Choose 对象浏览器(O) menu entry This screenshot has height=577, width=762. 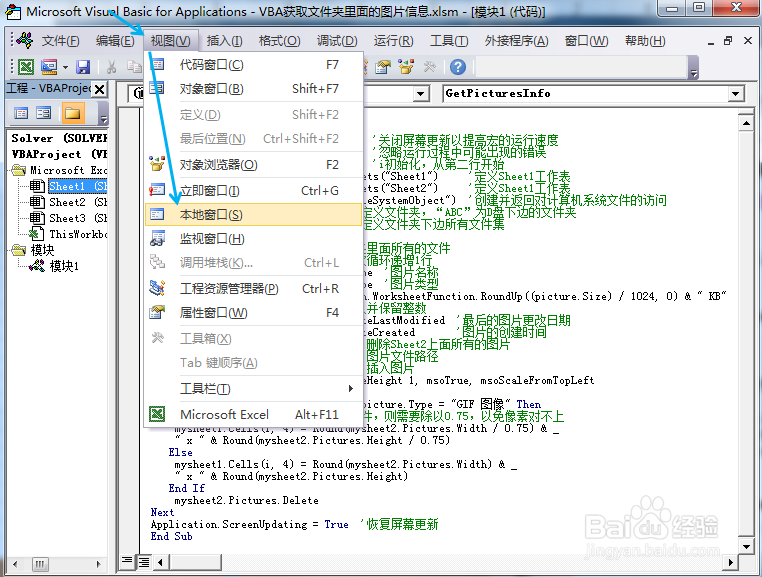coord(254,165)
